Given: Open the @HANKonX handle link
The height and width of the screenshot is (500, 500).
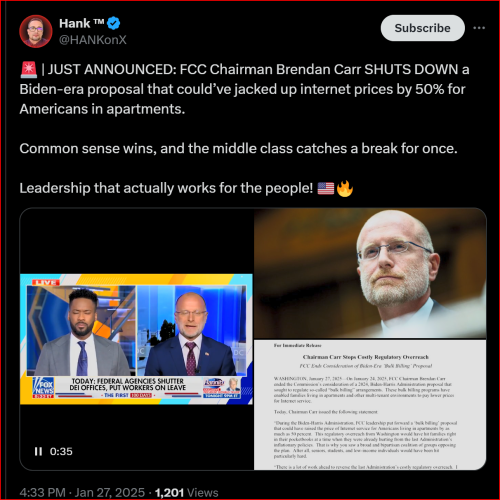Looking at the screenshot, I should click(x=93, y=40).
